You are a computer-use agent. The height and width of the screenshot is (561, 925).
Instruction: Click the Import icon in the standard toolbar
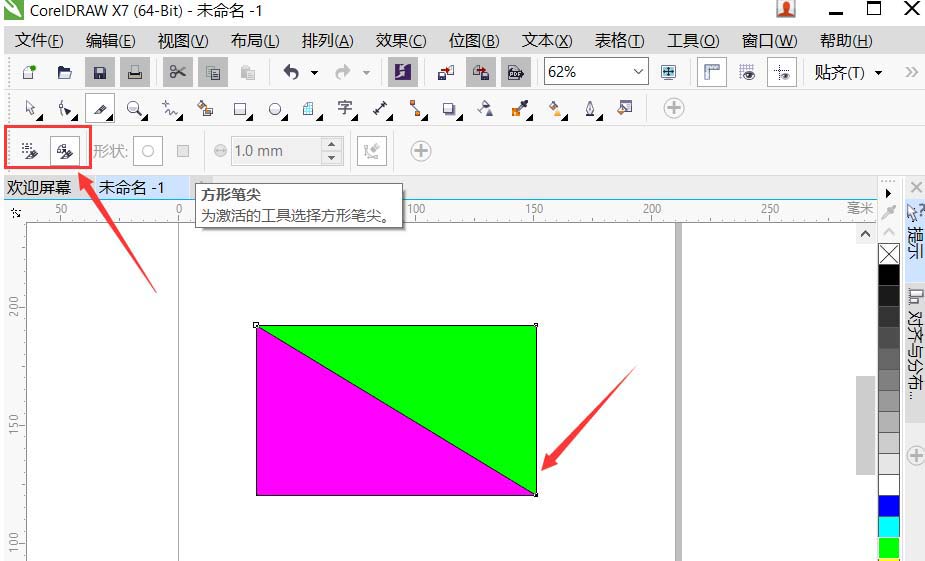coord(446,73)
